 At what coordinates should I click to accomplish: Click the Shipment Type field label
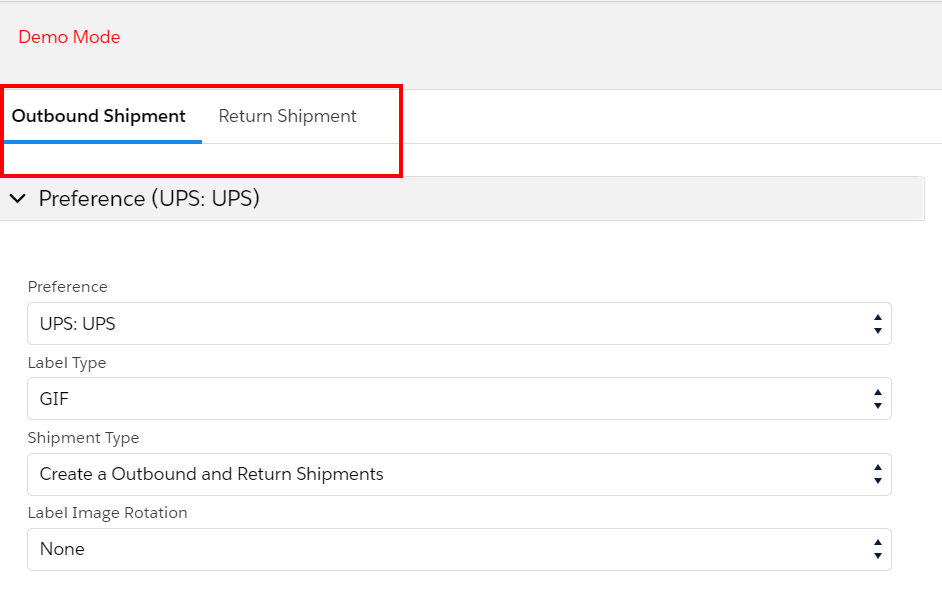click(84, 438)
